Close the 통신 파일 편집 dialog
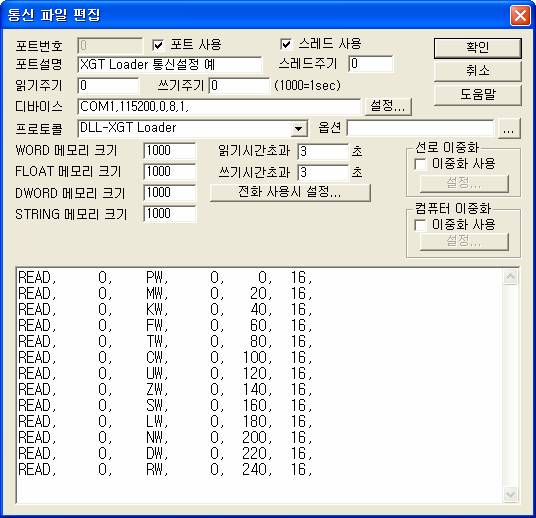The width and height of the screenshot is (536, 518). [x=520, y=15]
